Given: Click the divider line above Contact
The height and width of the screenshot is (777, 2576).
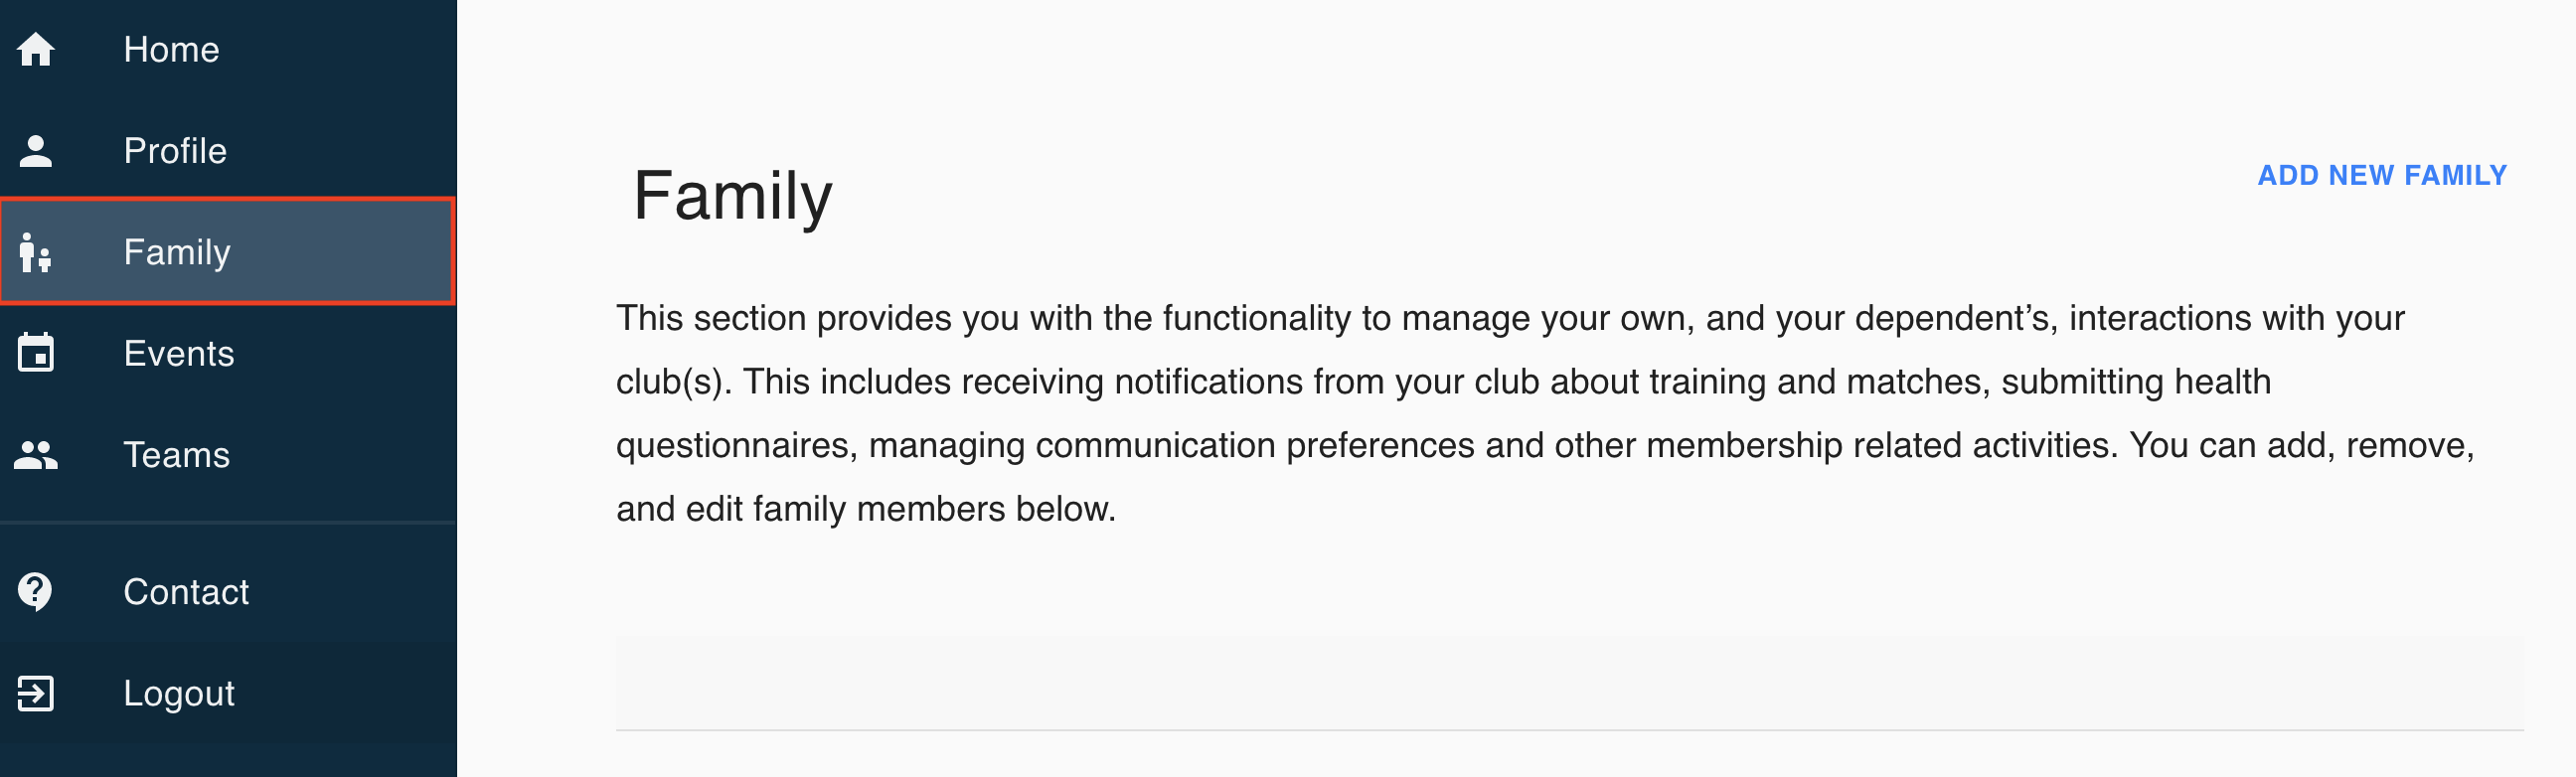Looking at the screenshot, I should (x=228, y=522).
